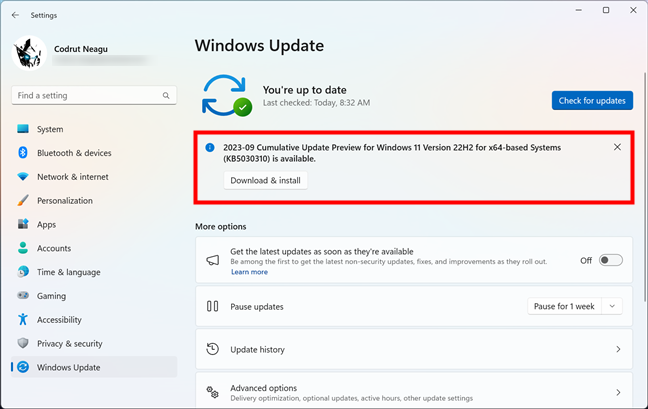Click the Bluetooth icon in sidebar
This screenshot has width=648, height=409.
(x=23, y=152)
